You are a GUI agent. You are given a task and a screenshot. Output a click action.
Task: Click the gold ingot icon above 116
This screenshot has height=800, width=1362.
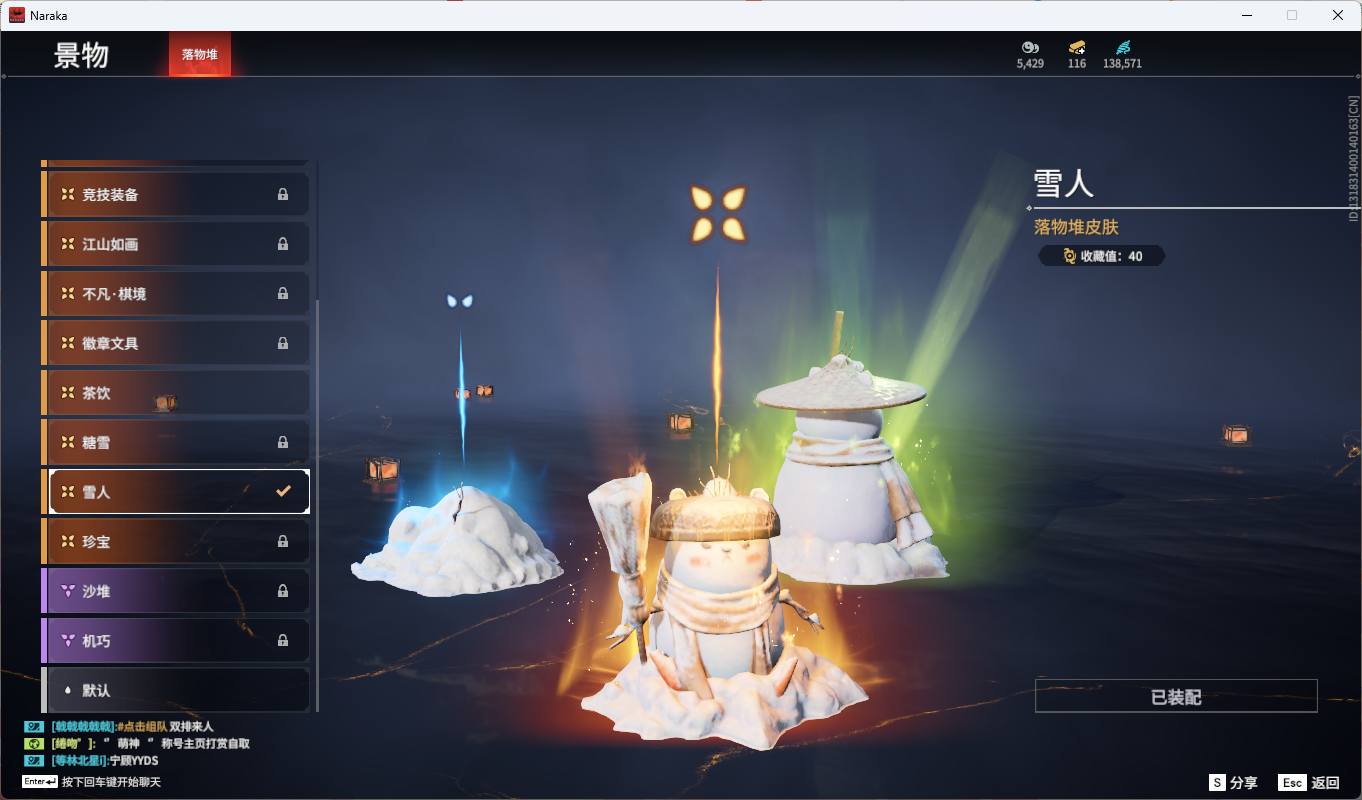click(x=1077, y=47)
